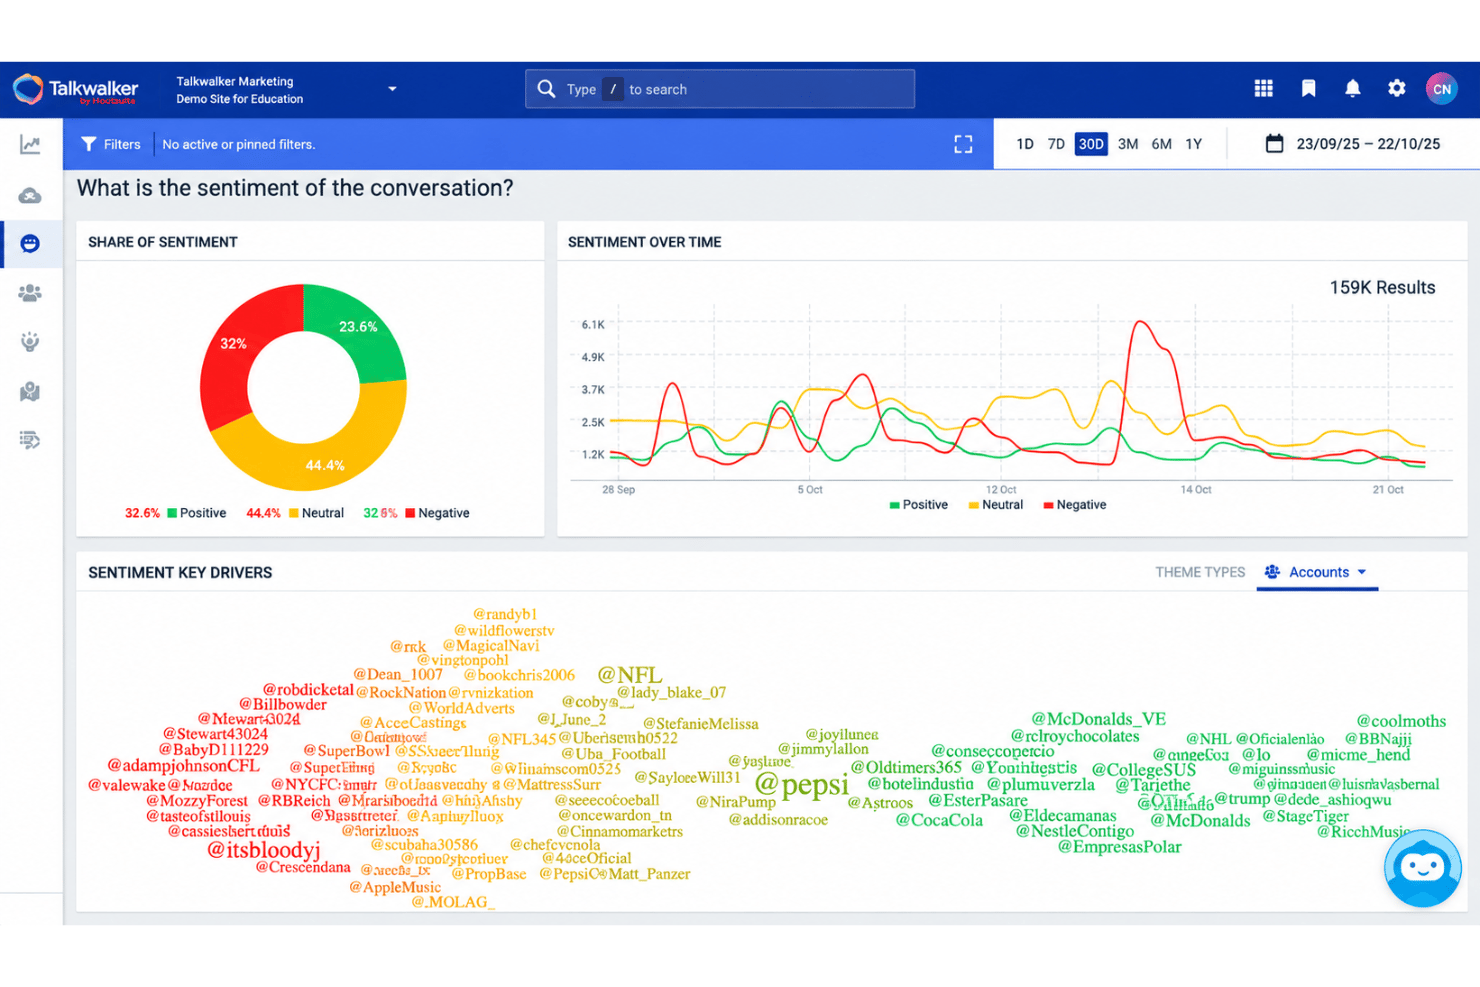Click @NestleContigo in the word cloud
This screenshot has height=987, width=1480.
[x=1075, y=831]
